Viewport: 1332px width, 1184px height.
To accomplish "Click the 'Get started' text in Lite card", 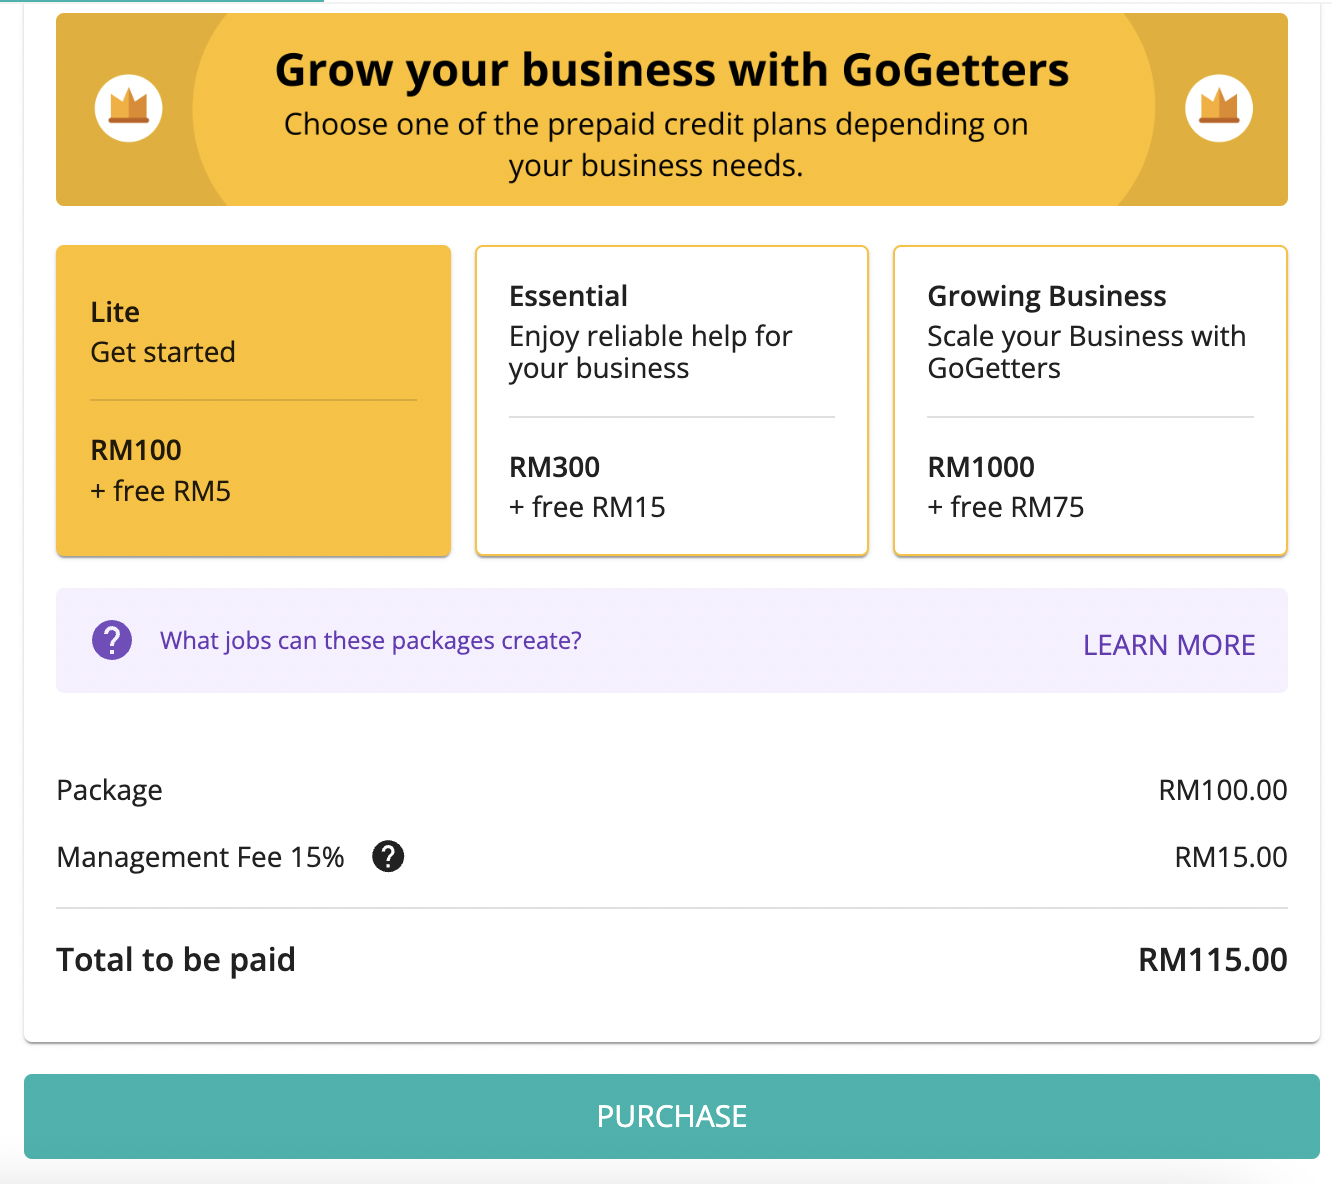I will click(163, 352).
